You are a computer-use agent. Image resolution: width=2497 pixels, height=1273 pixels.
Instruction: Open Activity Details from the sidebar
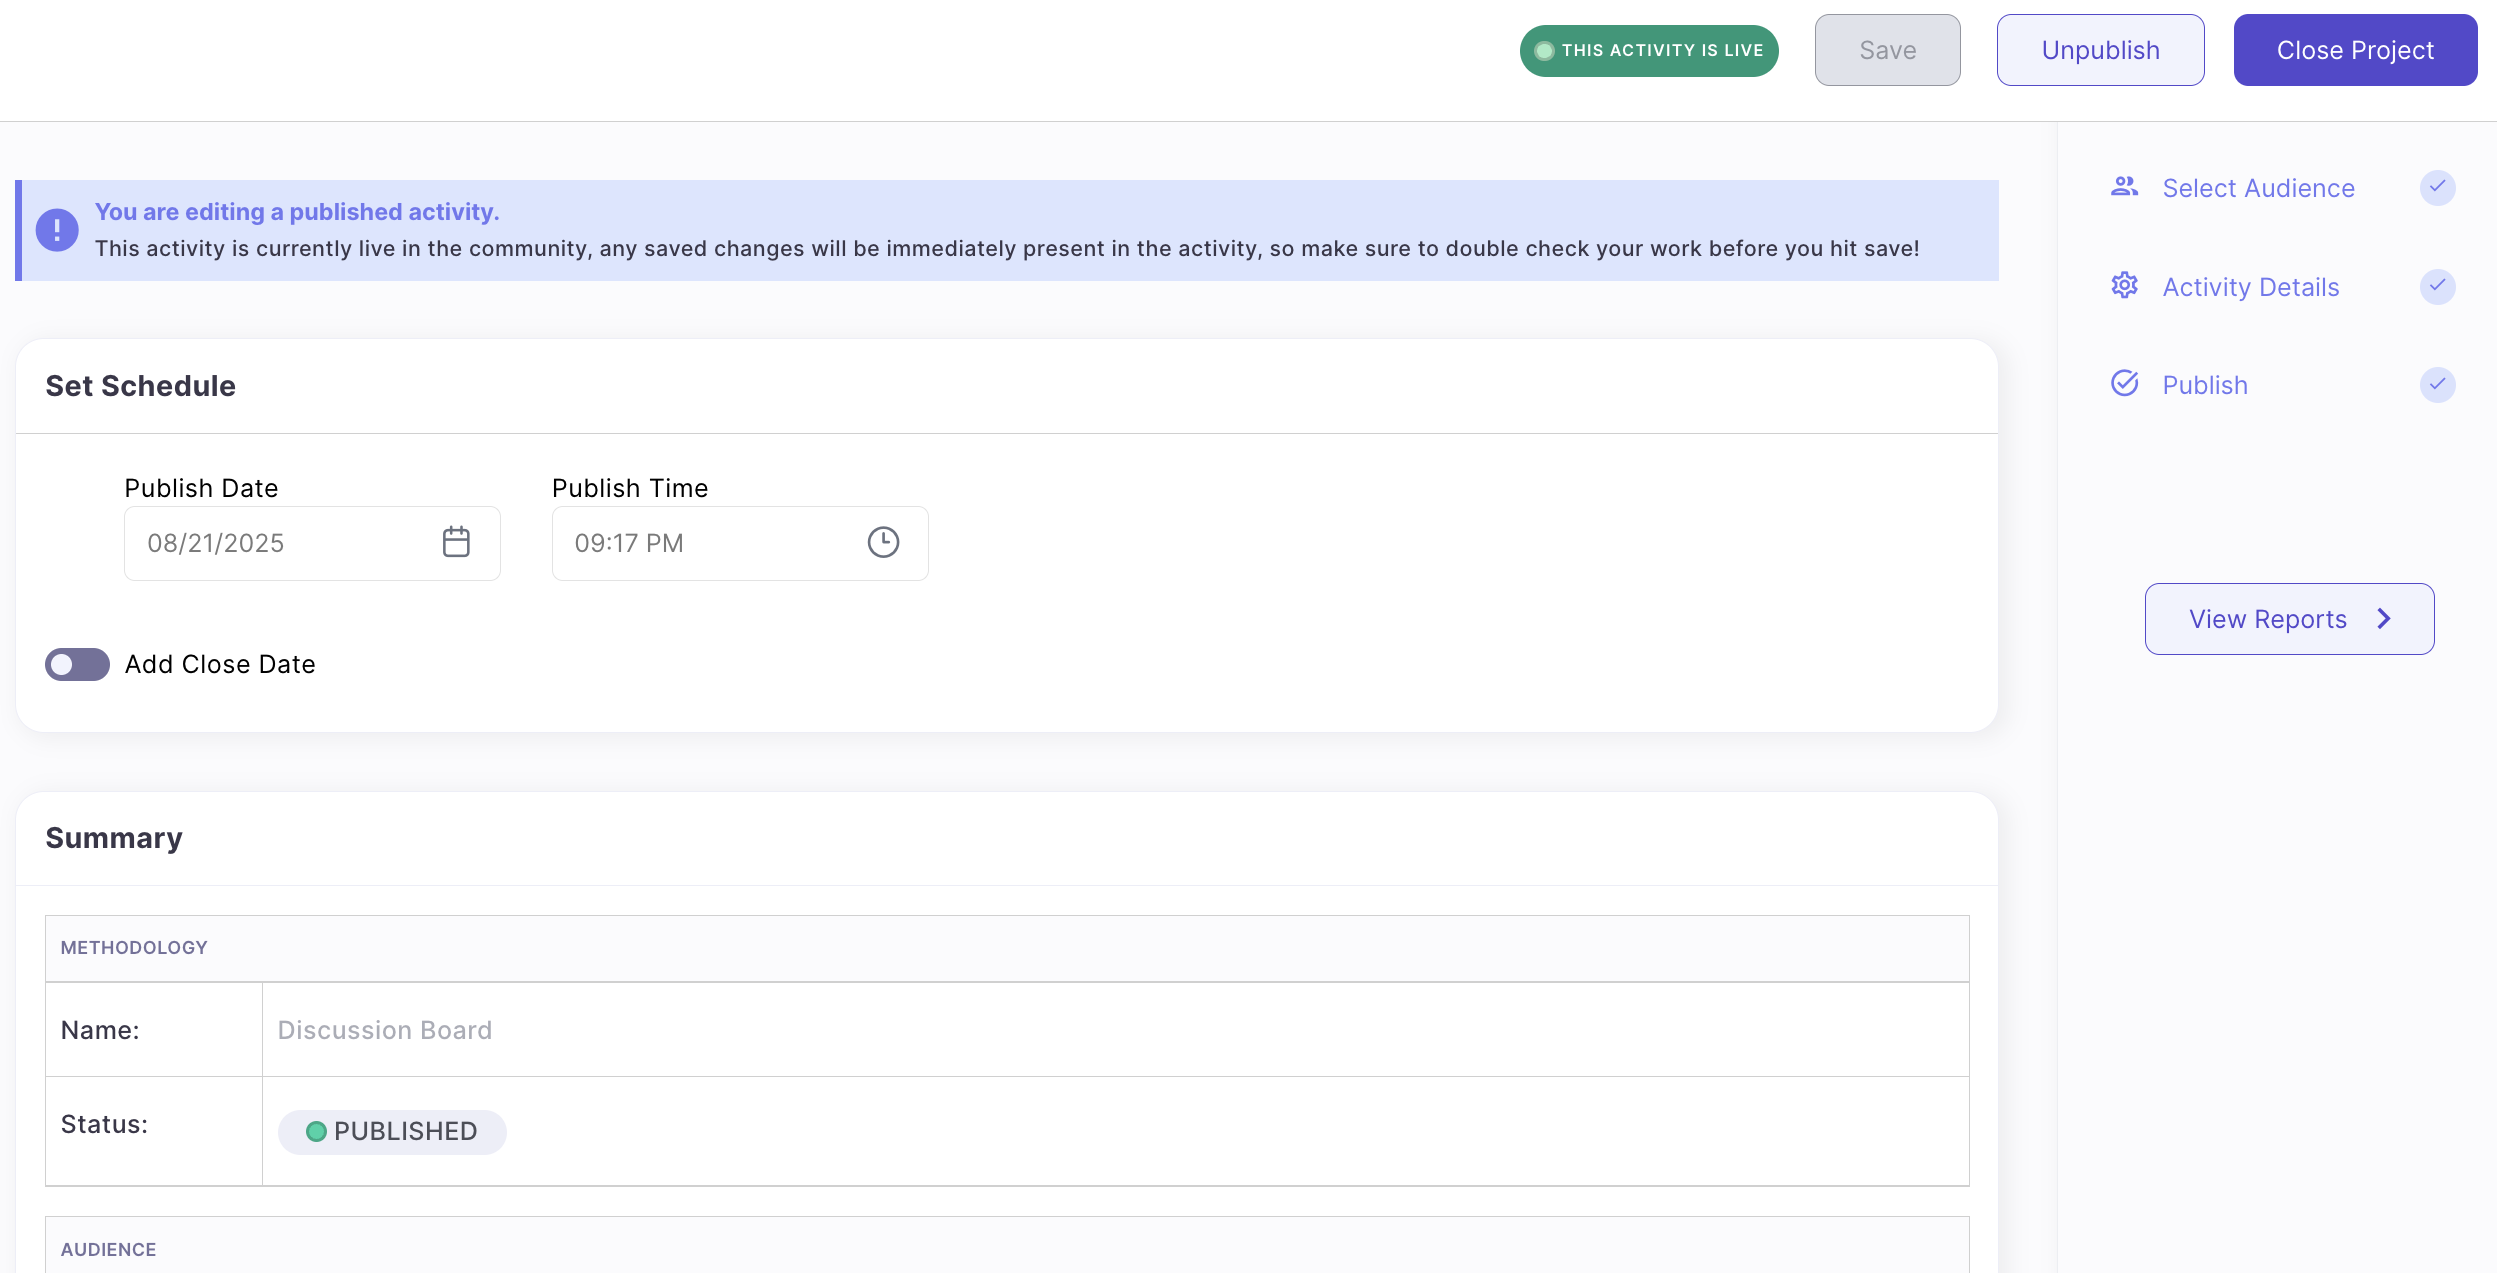coord(2250,287)
